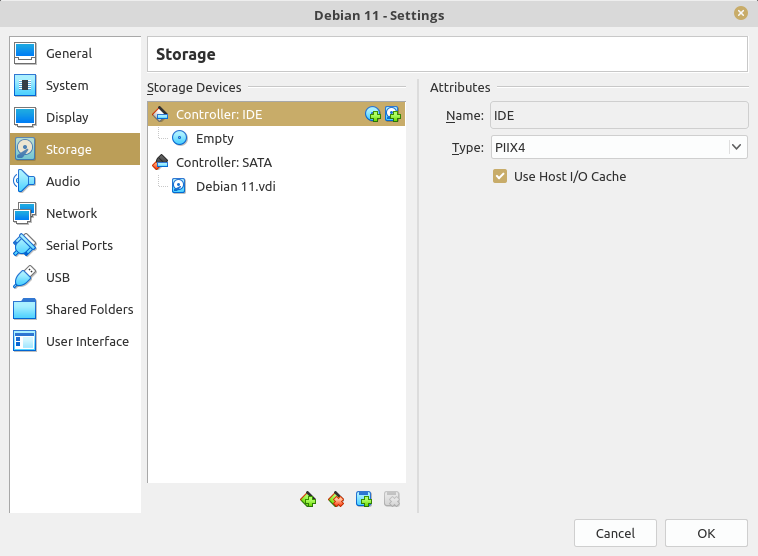The height and width of the screenshot is (556, 758).
Task: Select the Storage category in sidebar
Action: pos(75,149)
